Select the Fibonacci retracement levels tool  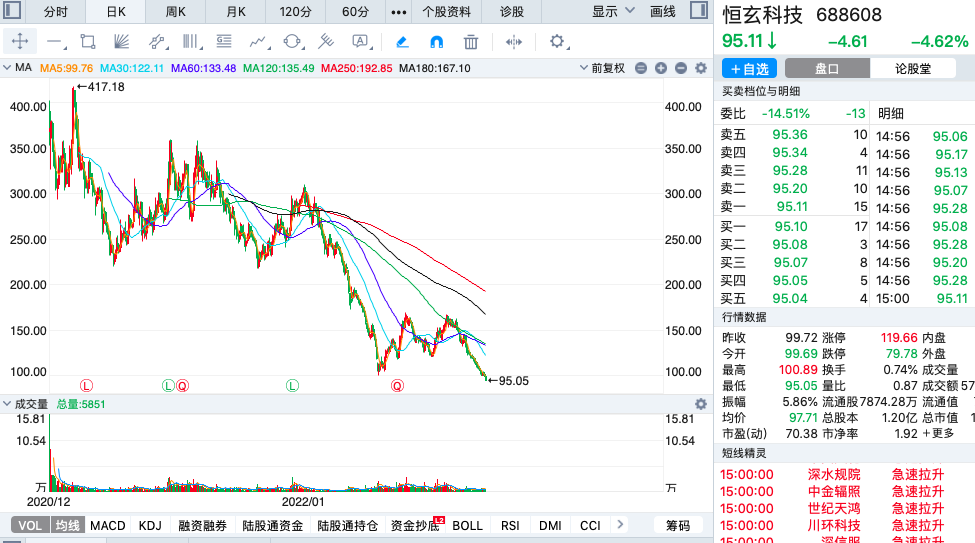coord(224,42)
